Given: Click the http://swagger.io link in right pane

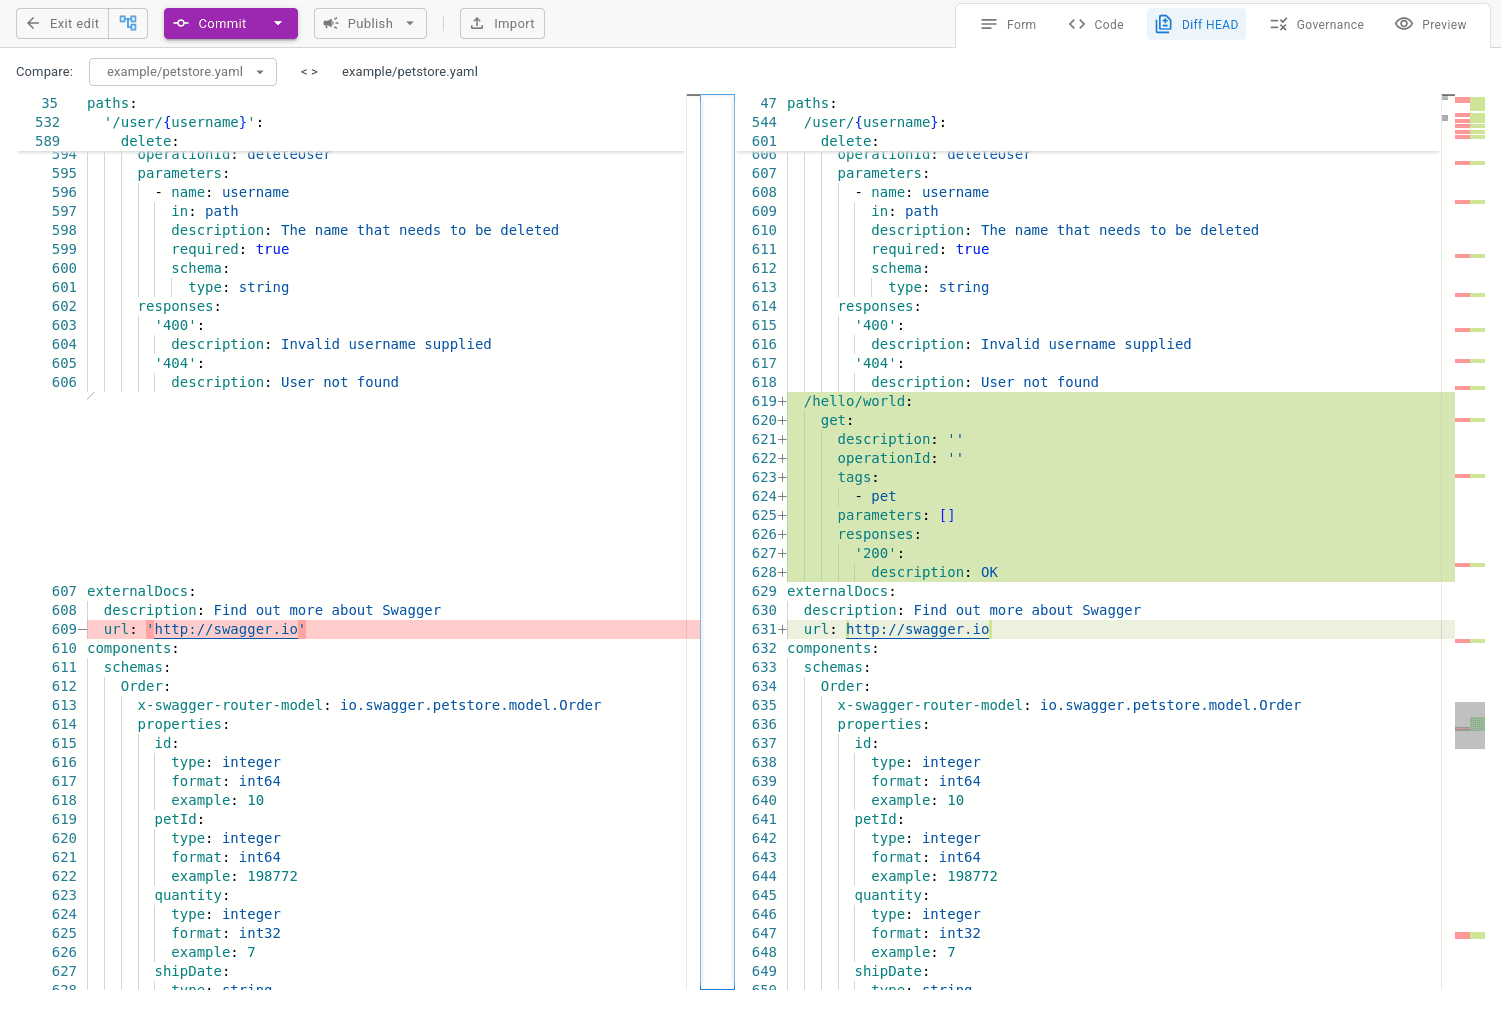Looking at the screenshot, I should (x=917, y=629).
